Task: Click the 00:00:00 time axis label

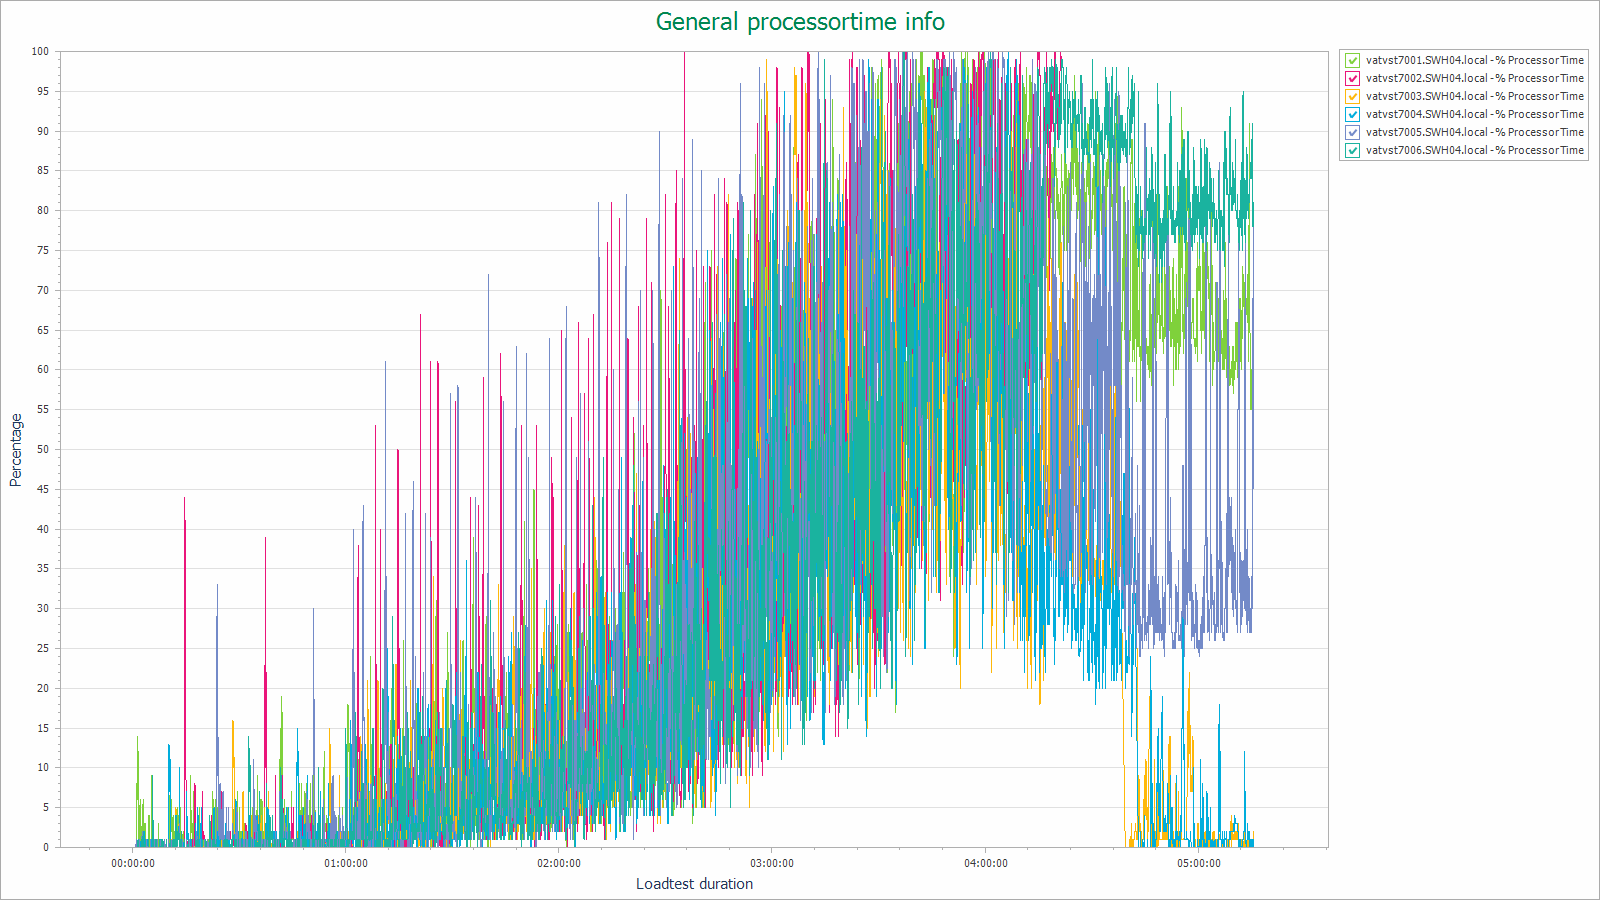Action: click(x=133, y=863)
